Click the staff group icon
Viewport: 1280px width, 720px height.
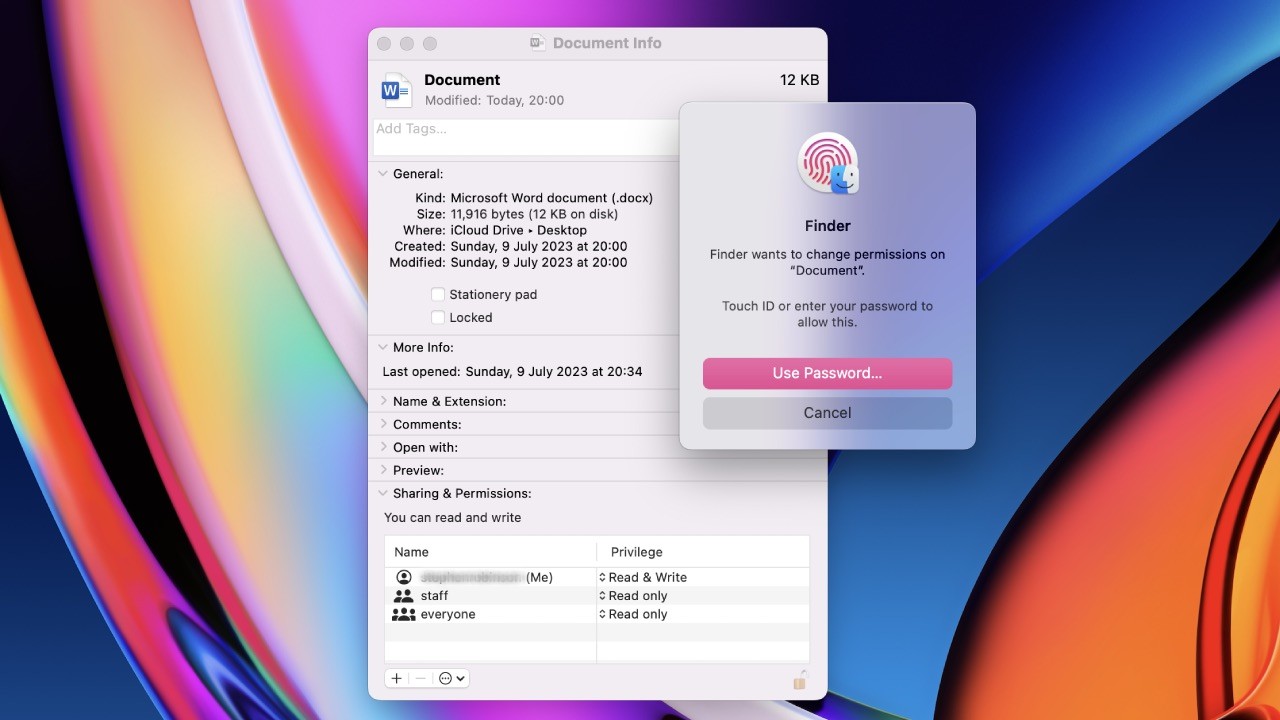tap(404, 596)
